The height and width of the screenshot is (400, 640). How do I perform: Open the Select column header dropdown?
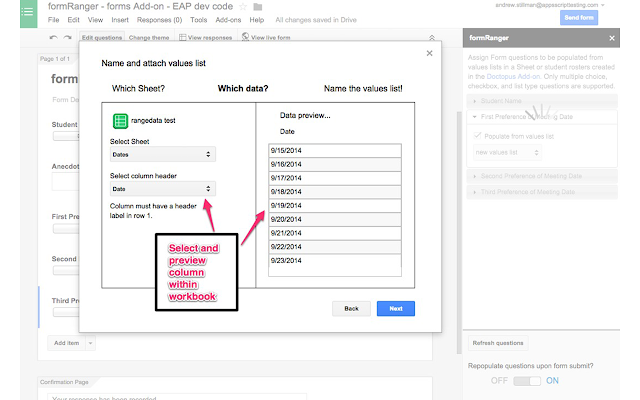pos(162,188)
